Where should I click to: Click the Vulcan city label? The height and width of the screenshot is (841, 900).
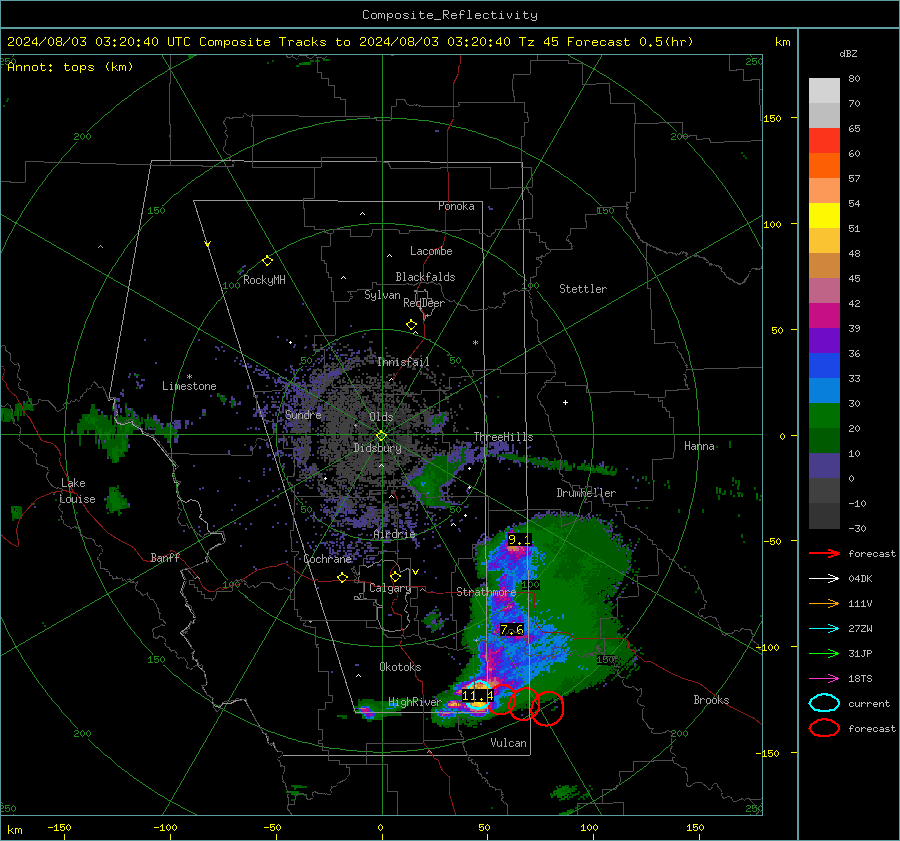tap(508, 743)
